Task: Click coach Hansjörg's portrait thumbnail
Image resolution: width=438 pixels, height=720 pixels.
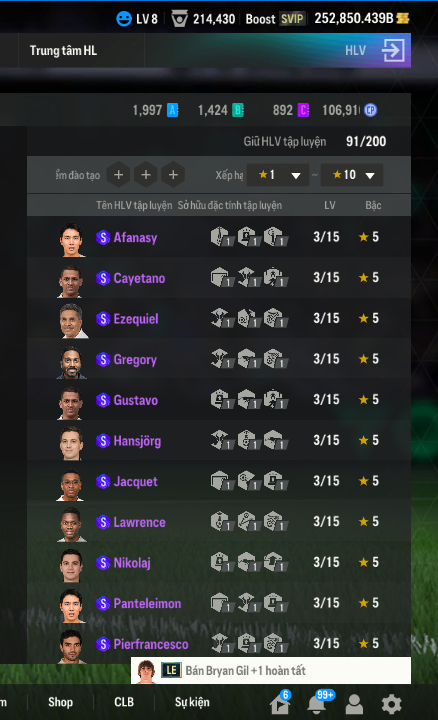Action: tap(71, 443)
